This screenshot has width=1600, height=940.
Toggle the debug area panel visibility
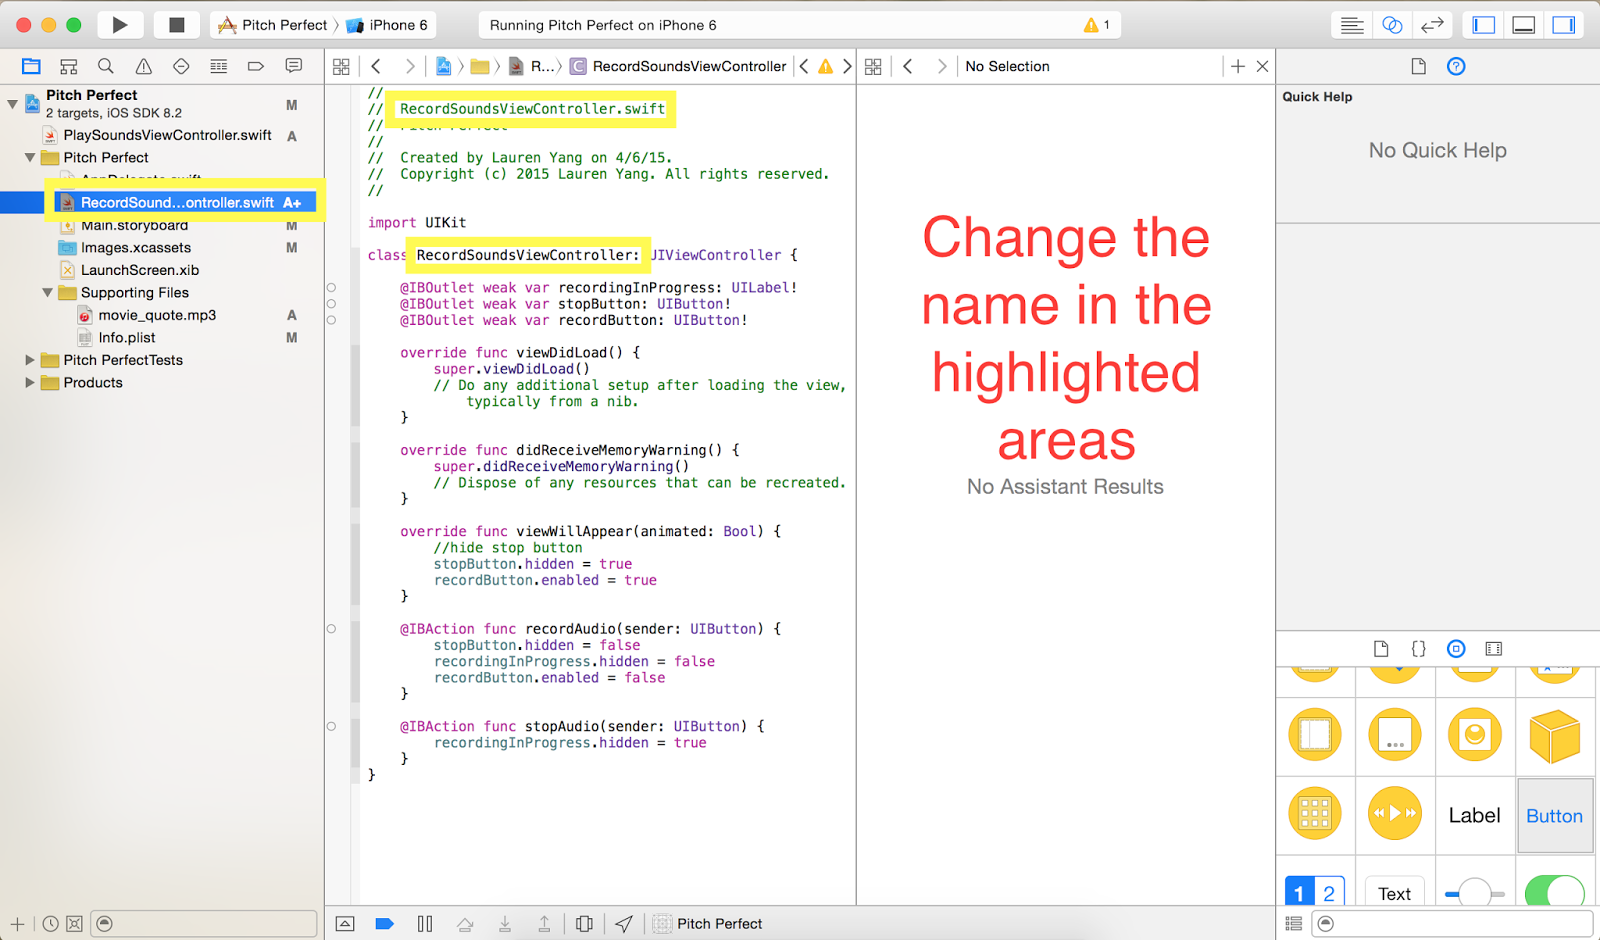1523,24
